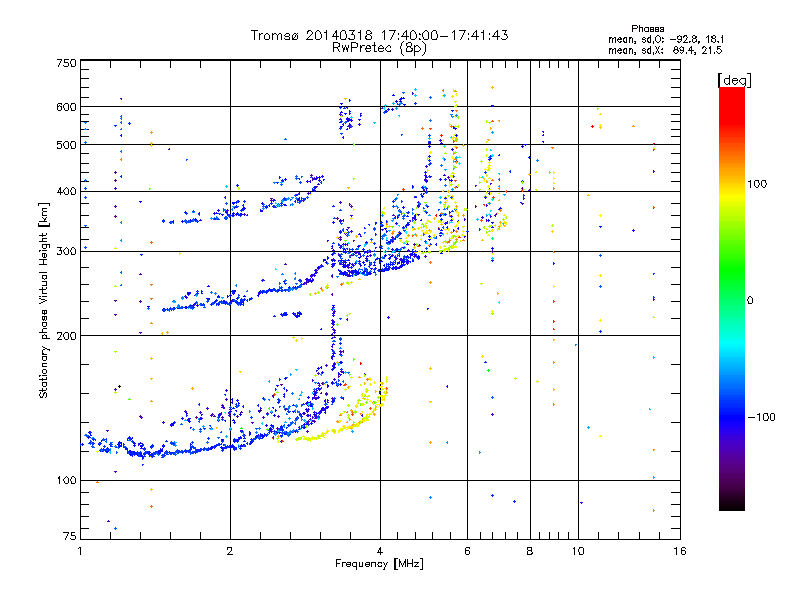Viewport: 800px width, 600px height.
Task: Click the '-100' label on the colorbar
Action: [x=761, y=417]
